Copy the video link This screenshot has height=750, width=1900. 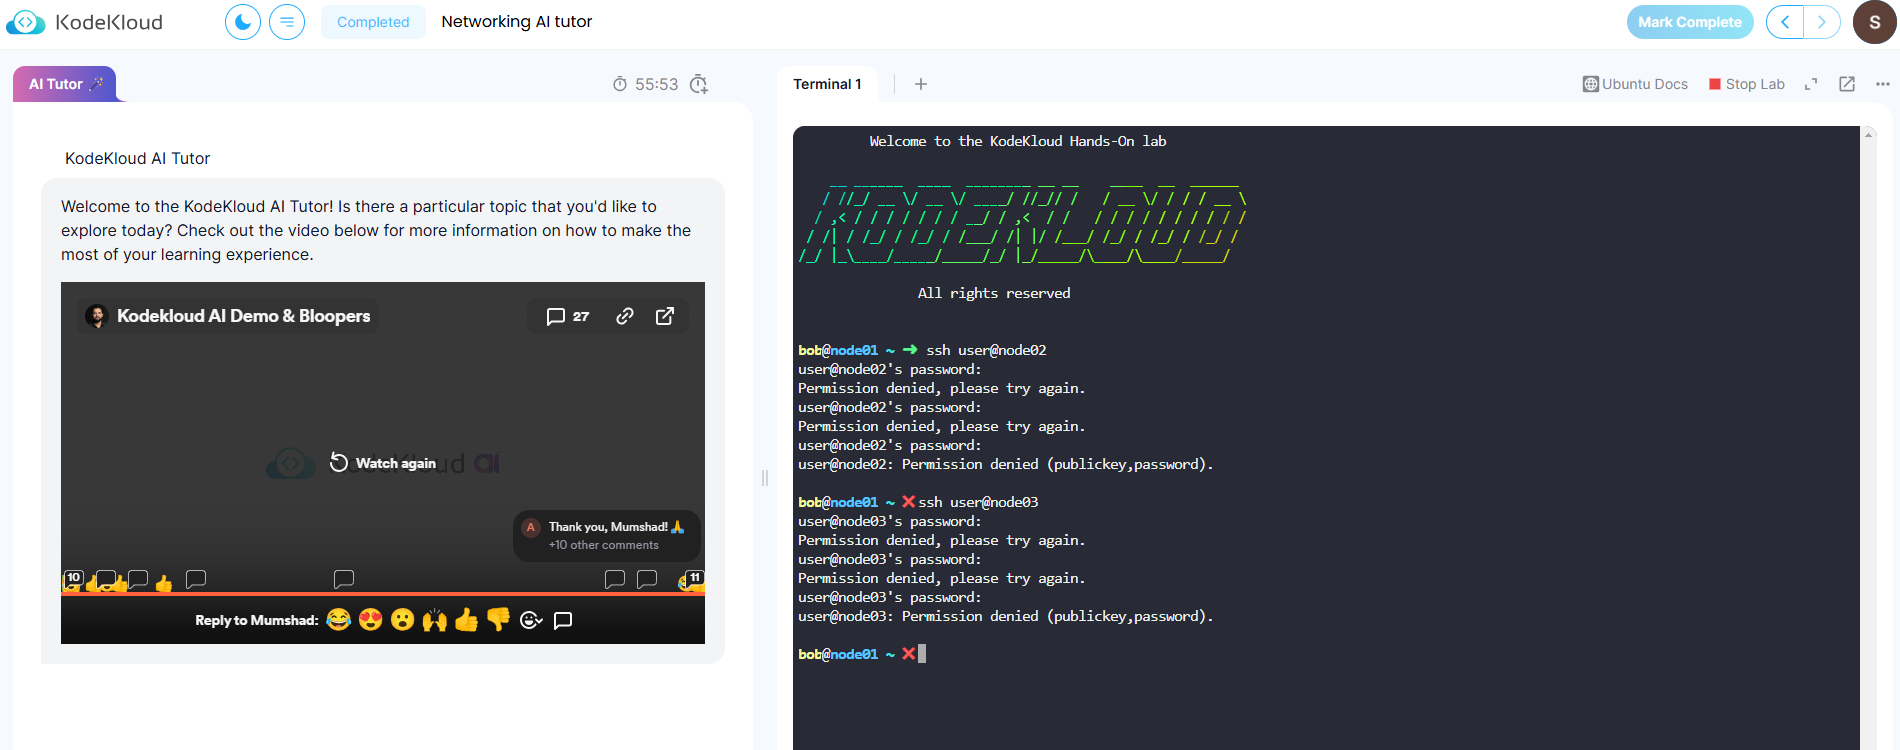(x=625, y=316)
